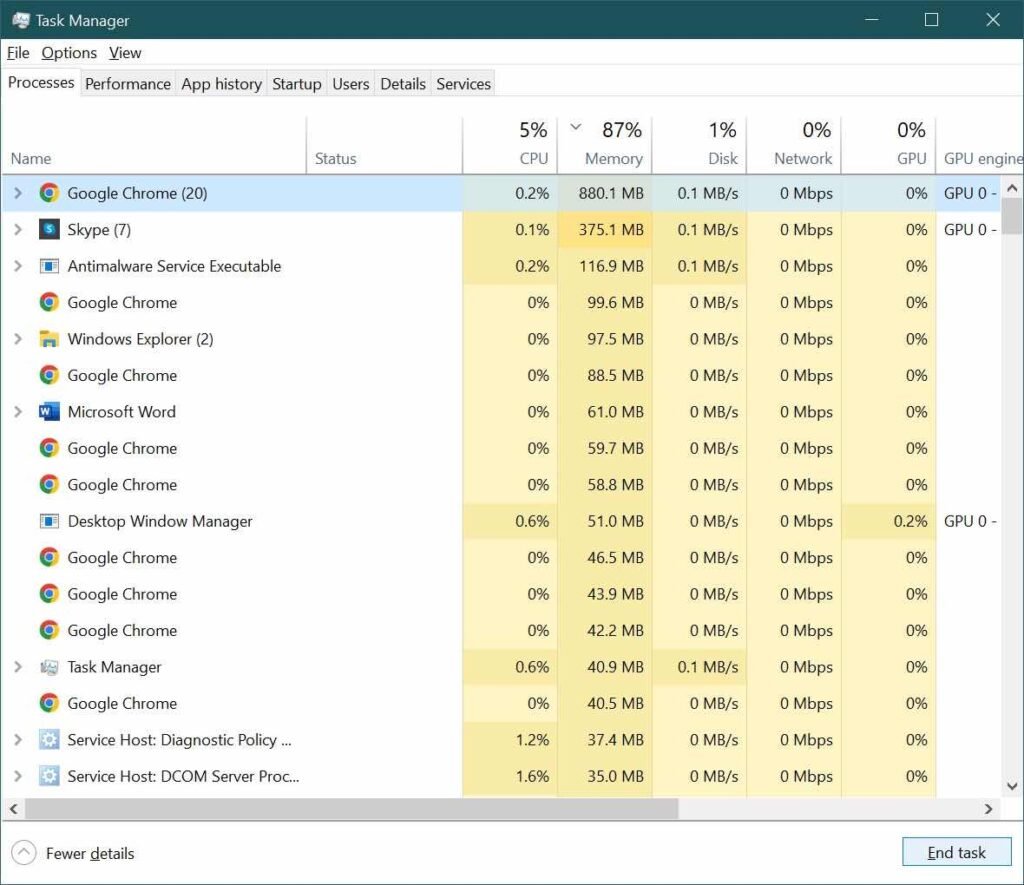Viewport: 1024px width, 885px height.
Task: Click the vertical scrollbar up arrow
Action: [x=1012, y=188]
